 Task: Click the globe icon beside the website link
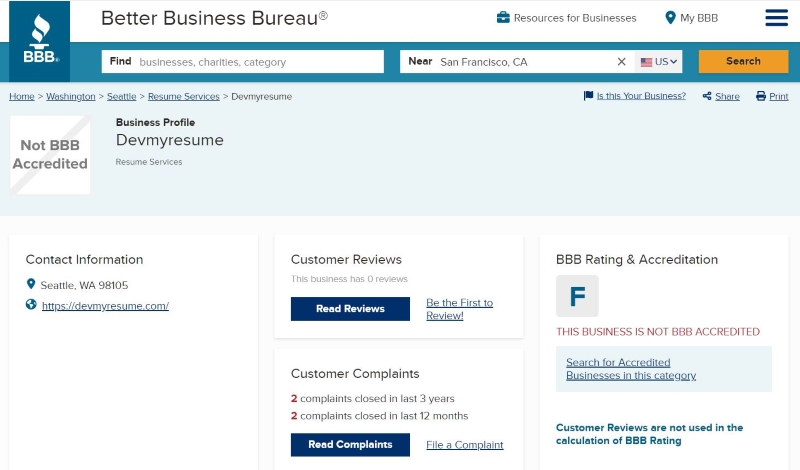31,305
